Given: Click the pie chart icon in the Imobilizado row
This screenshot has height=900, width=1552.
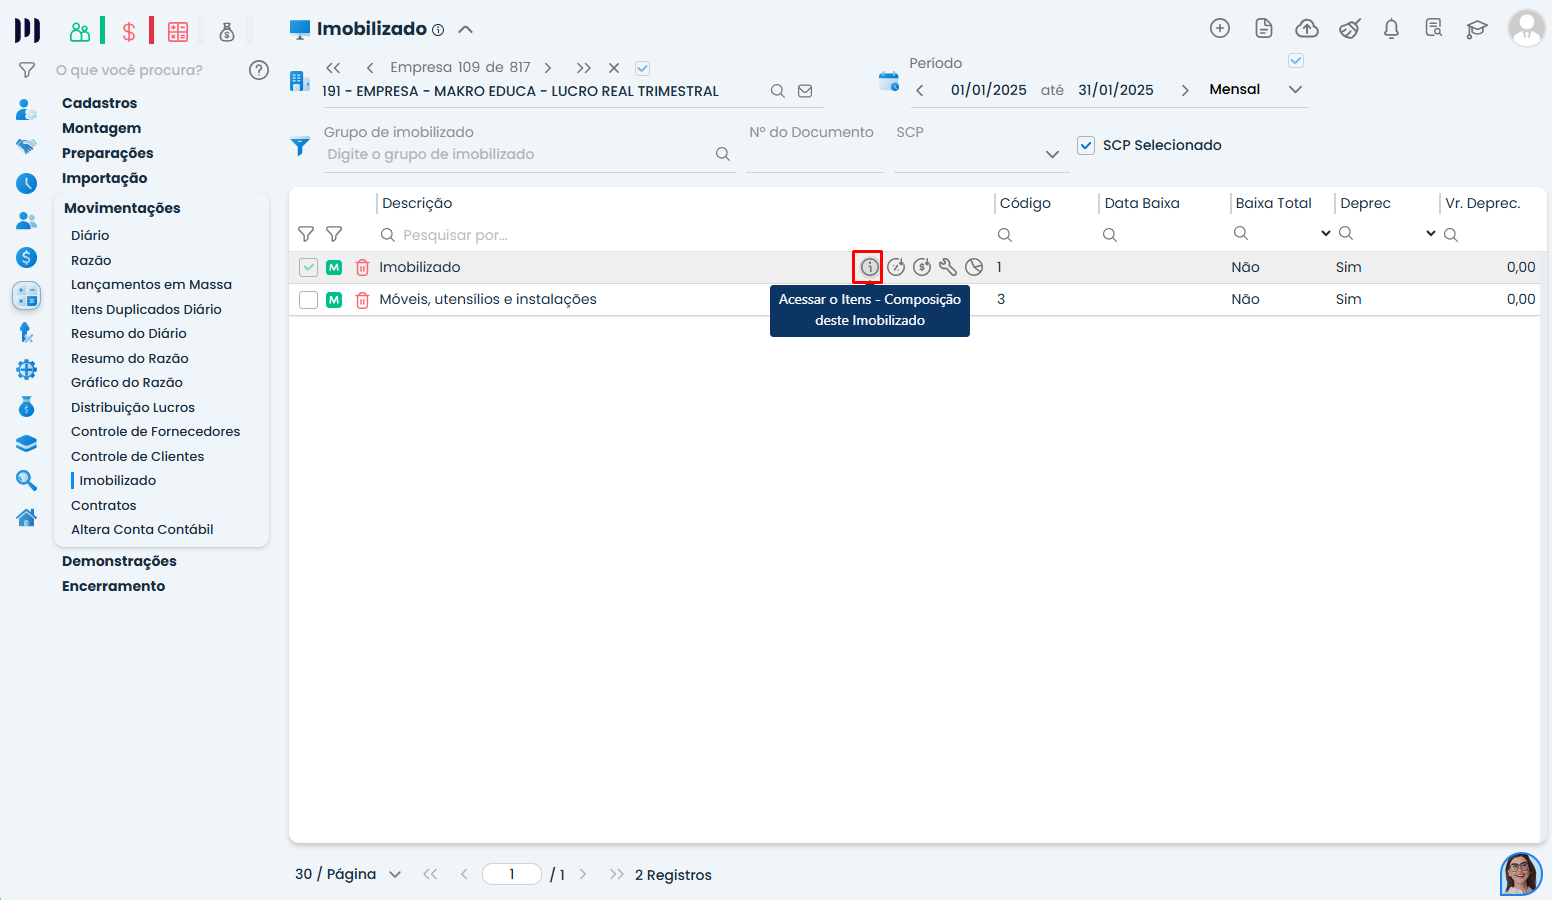Looking at the screenshot, I should click(x=974, y=267).
